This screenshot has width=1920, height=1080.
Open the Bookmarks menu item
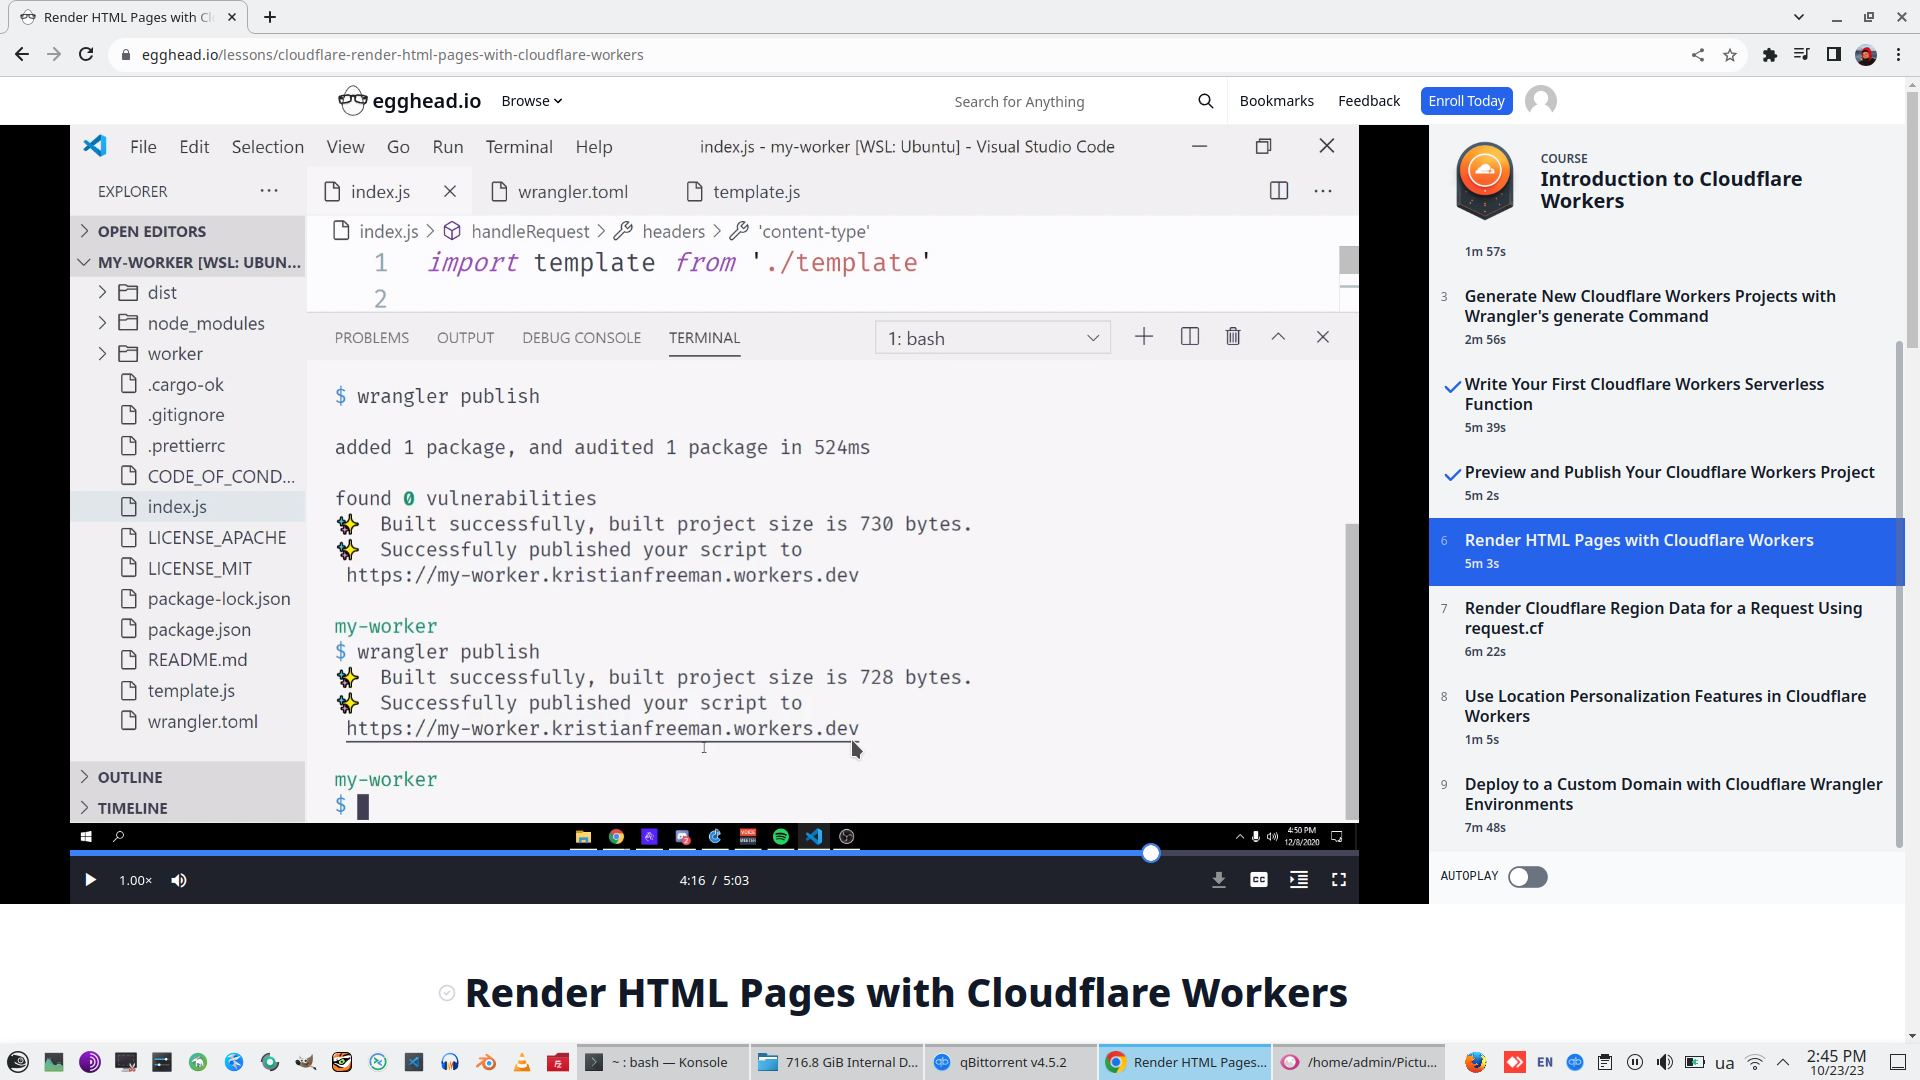pyautogui.click(x=1276, y=101)
